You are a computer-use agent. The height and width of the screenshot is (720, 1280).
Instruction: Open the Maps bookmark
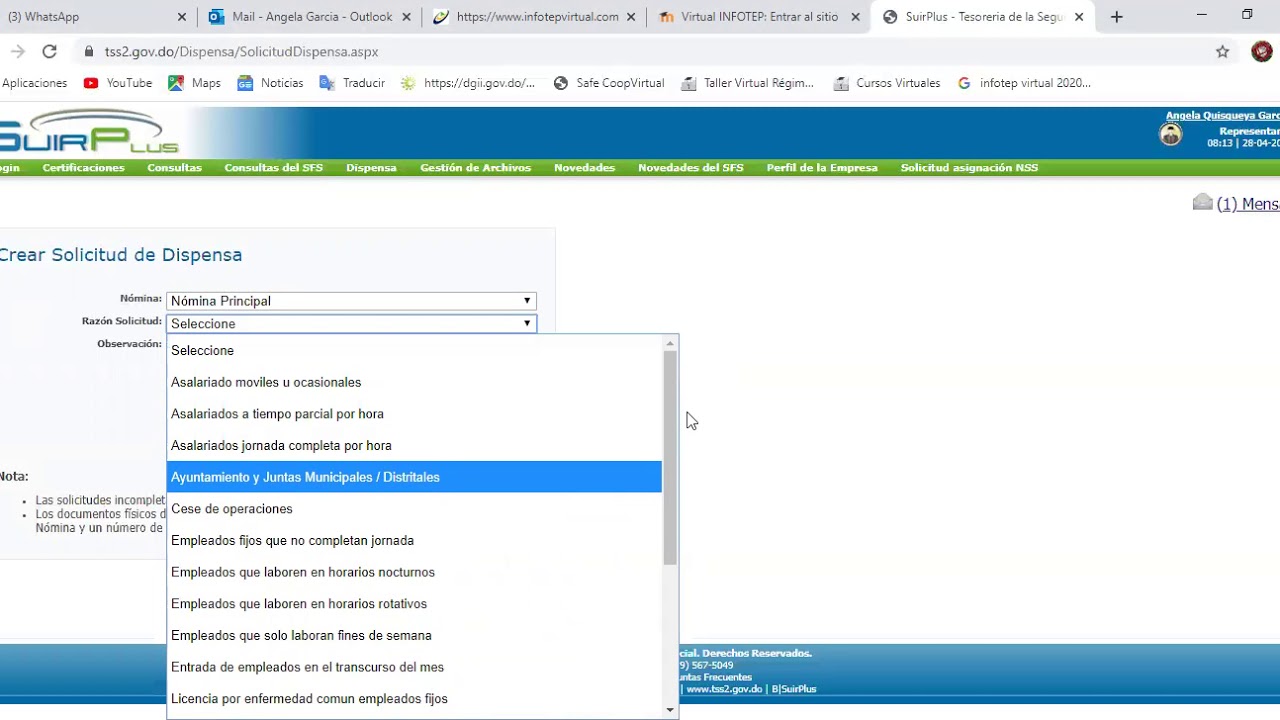tap(194, 83)
